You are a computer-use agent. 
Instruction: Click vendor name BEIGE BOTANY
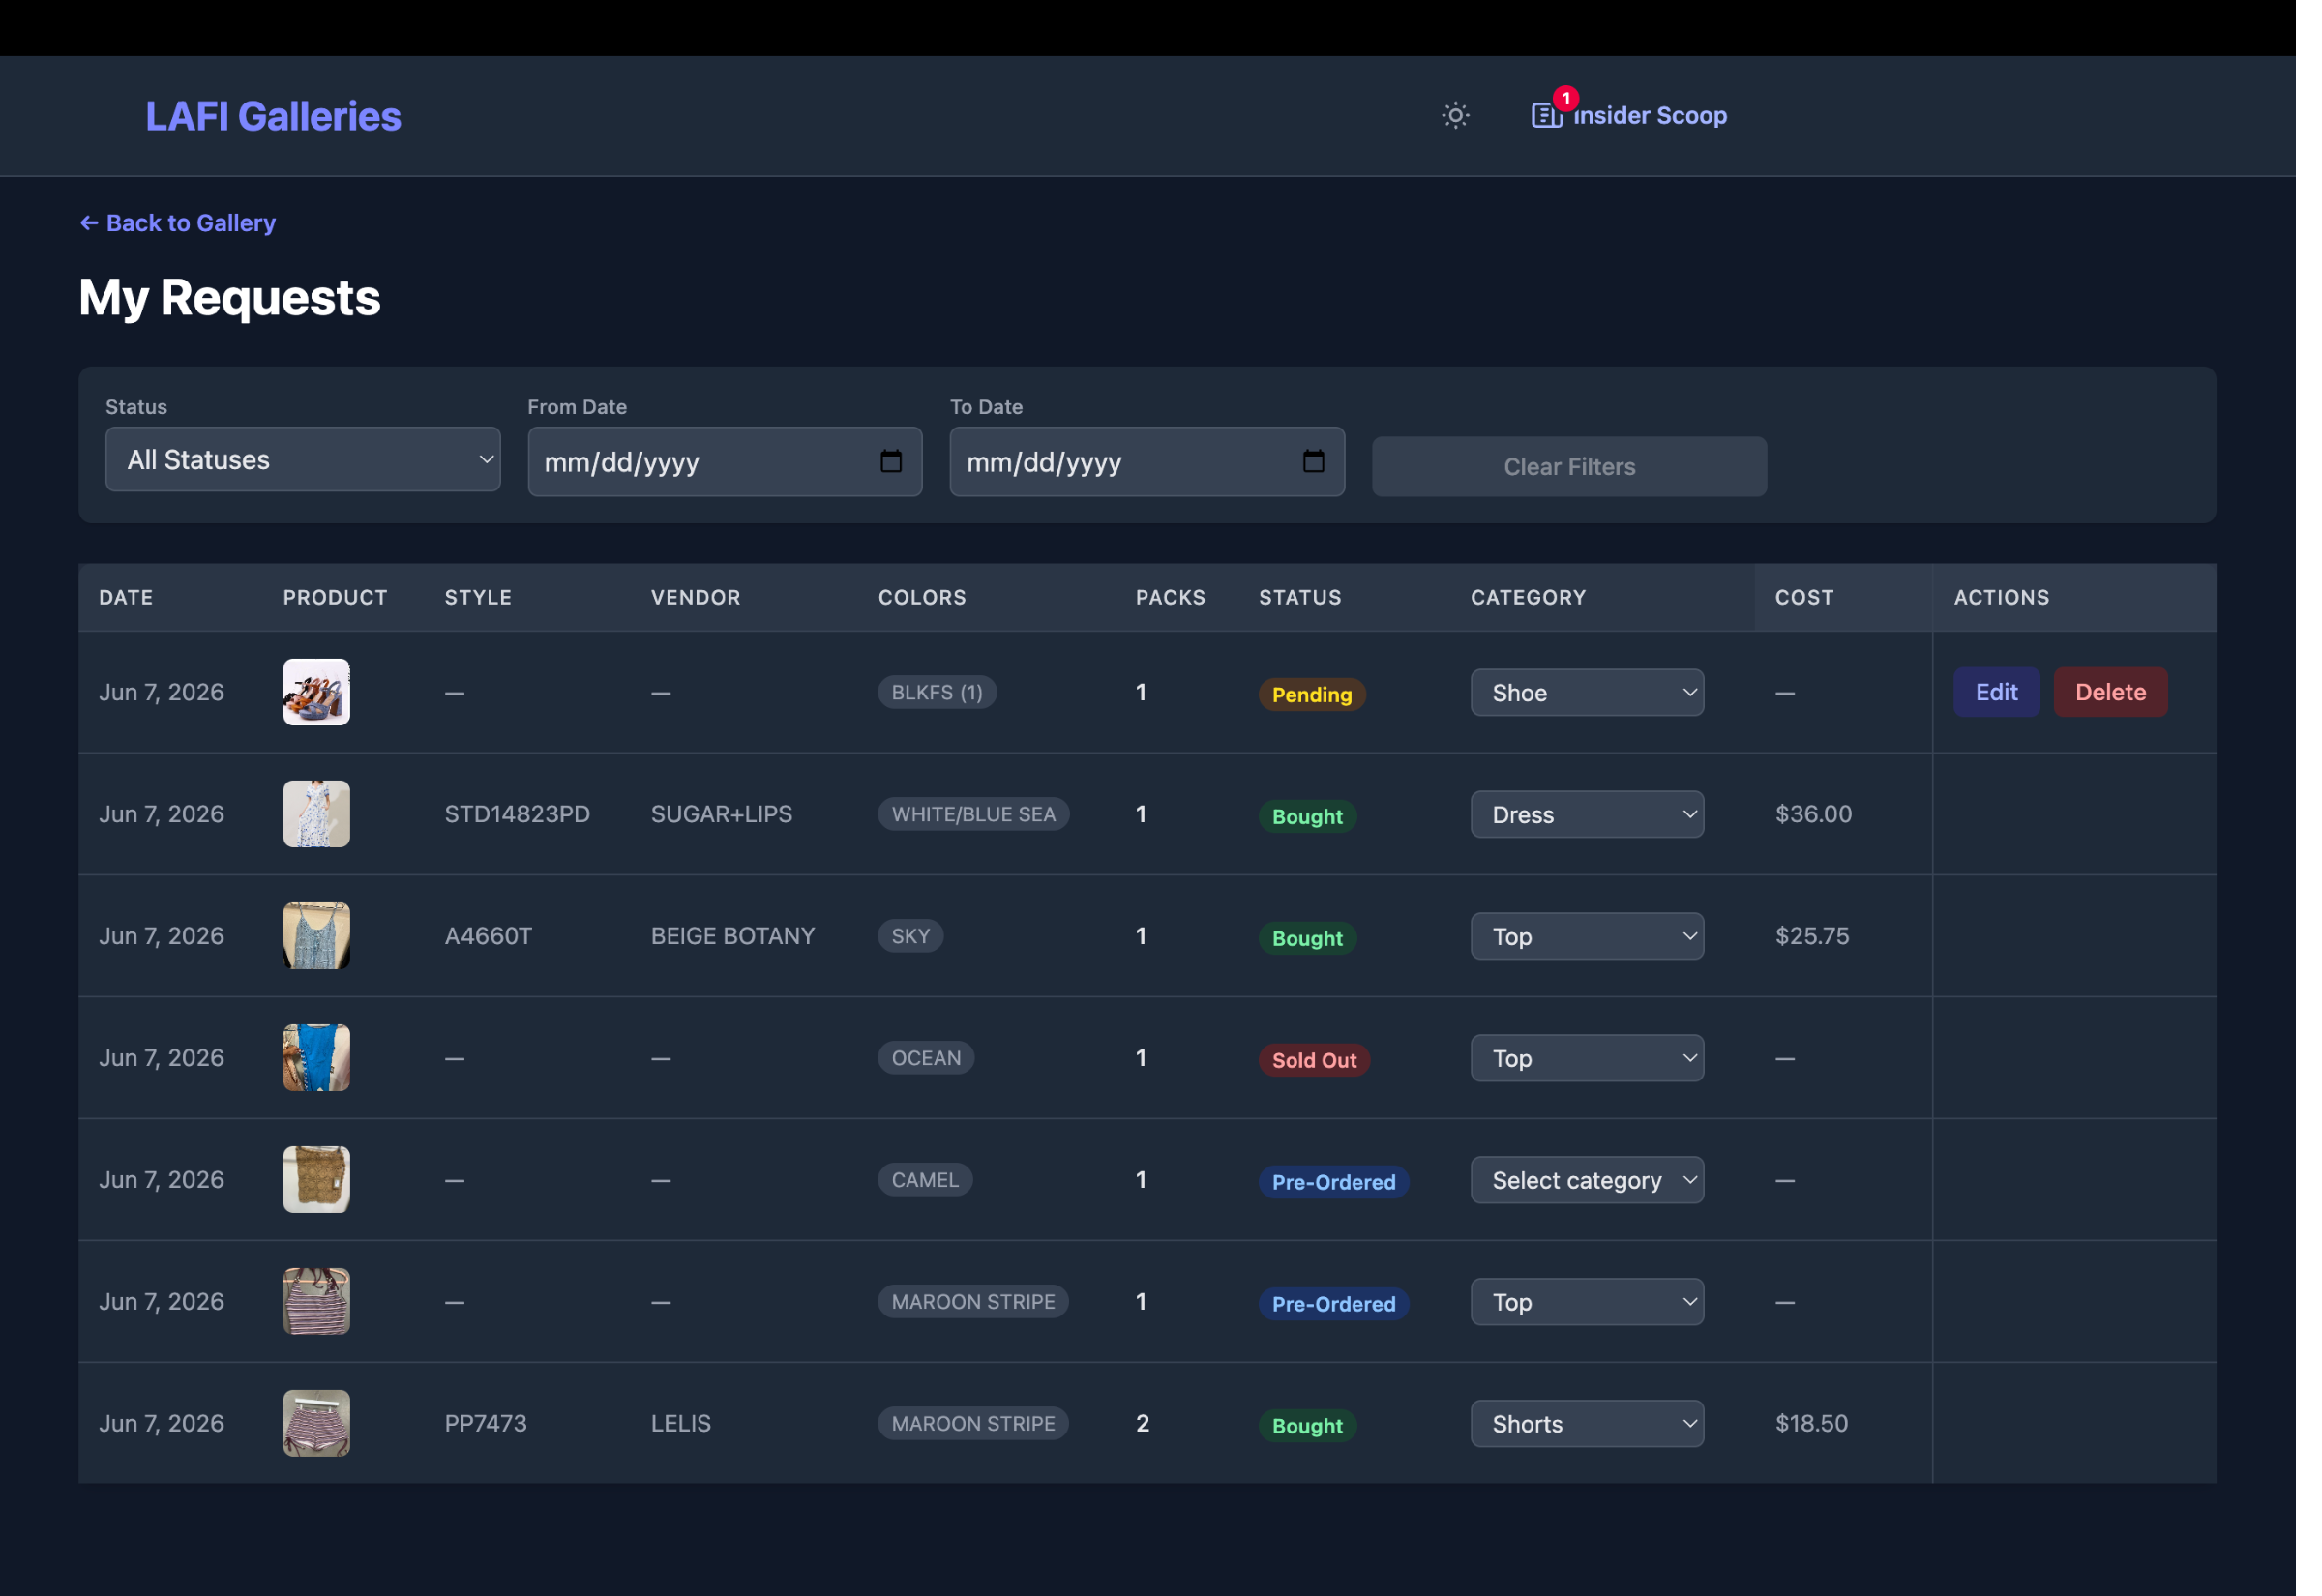[733, 937]
